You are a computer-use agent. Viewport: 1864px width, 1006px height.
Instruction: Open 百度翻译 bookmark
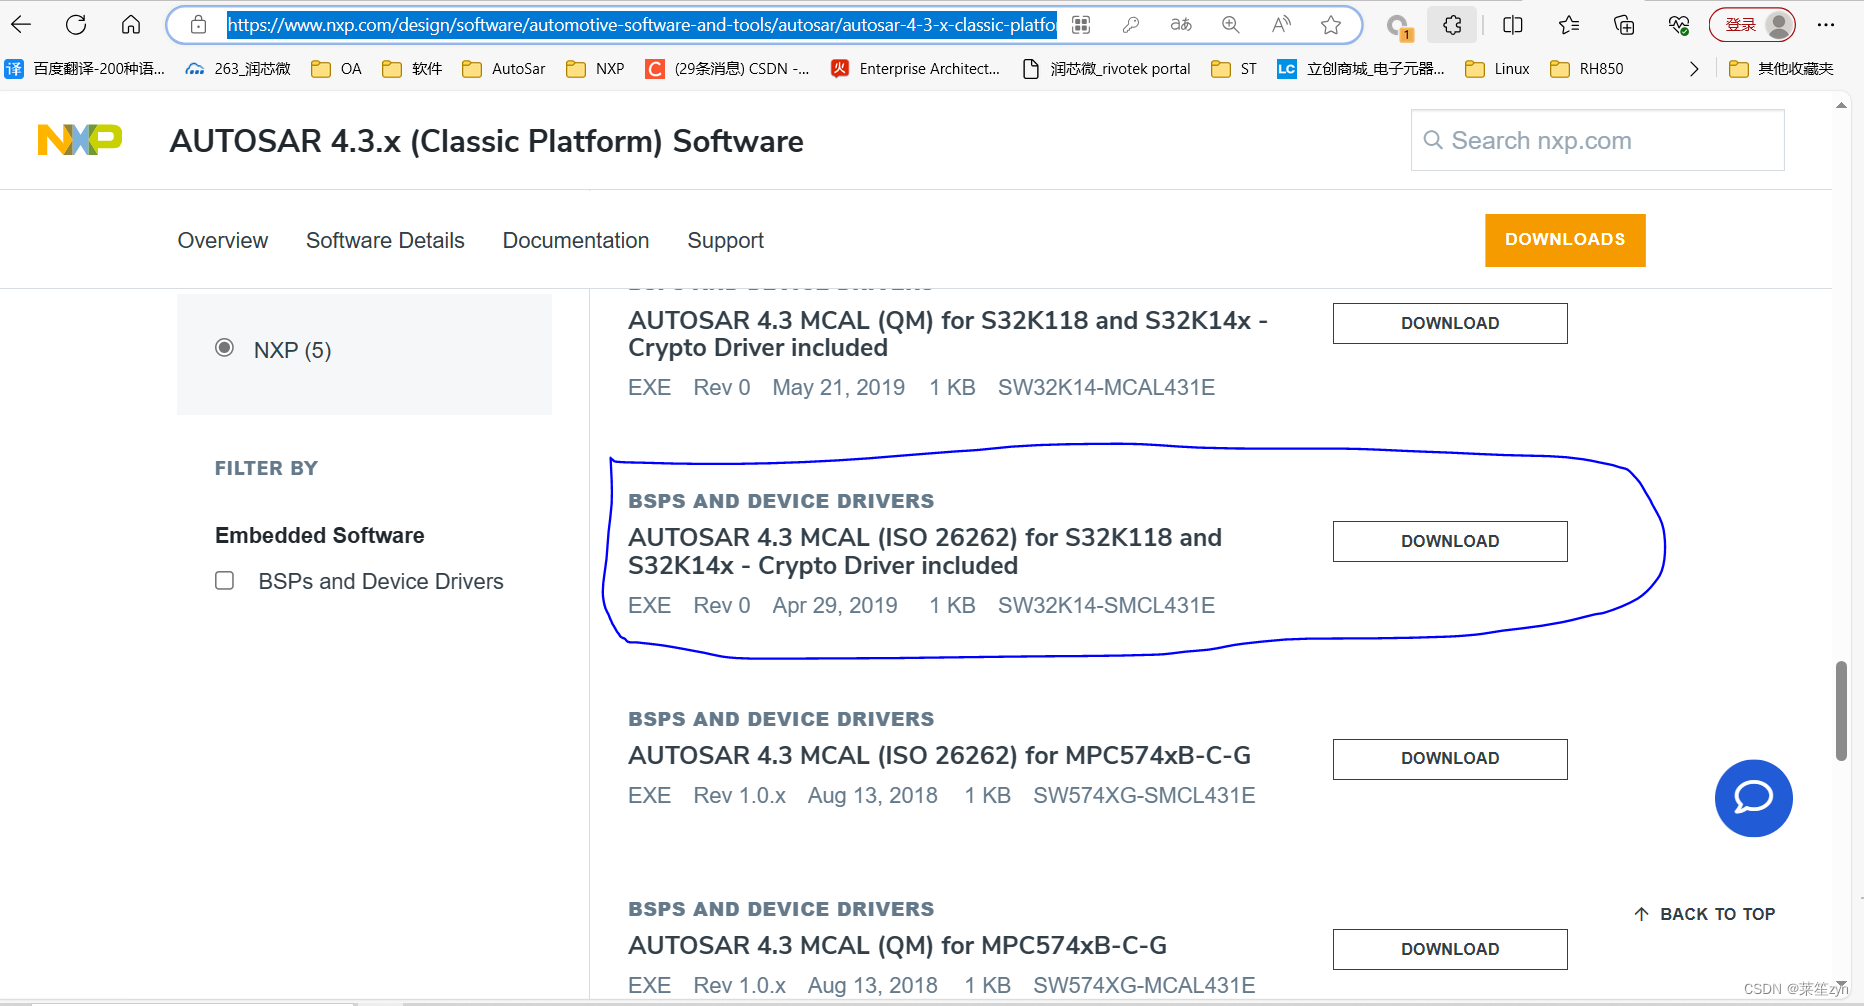coord(85,69)
